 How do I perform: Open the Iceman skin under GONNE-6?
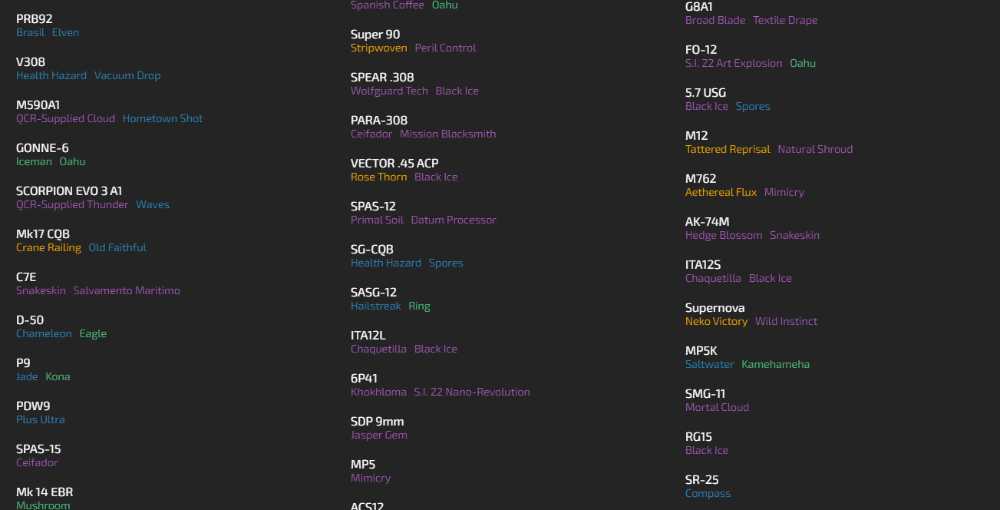(34, 161)
